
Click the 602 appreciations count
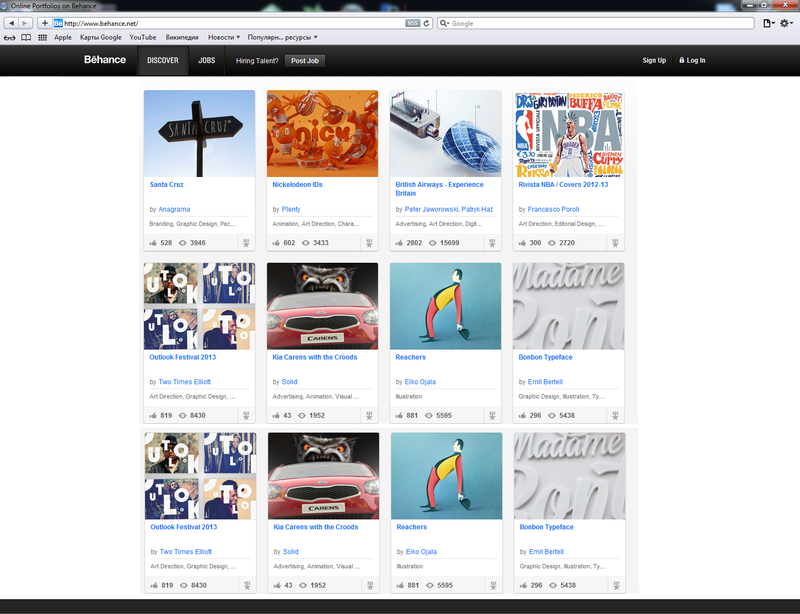click(x=289, y=243)
